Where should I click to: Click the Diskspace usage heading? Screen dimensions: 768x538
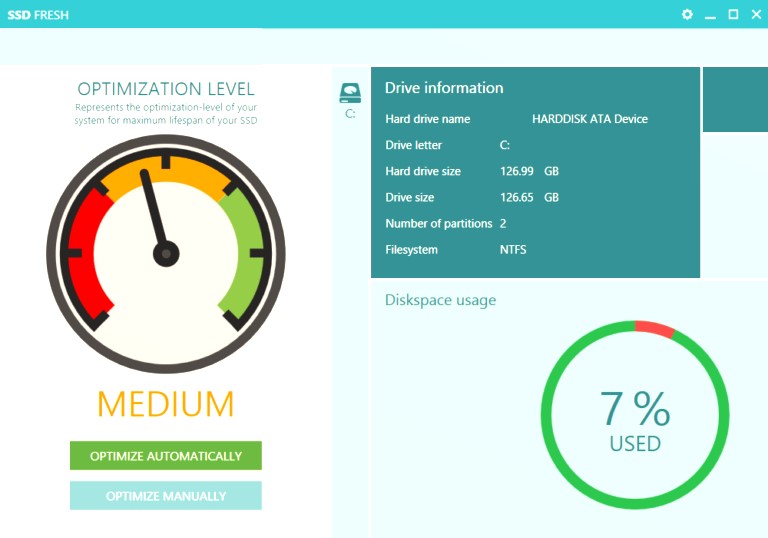click(x=440, y=300)
